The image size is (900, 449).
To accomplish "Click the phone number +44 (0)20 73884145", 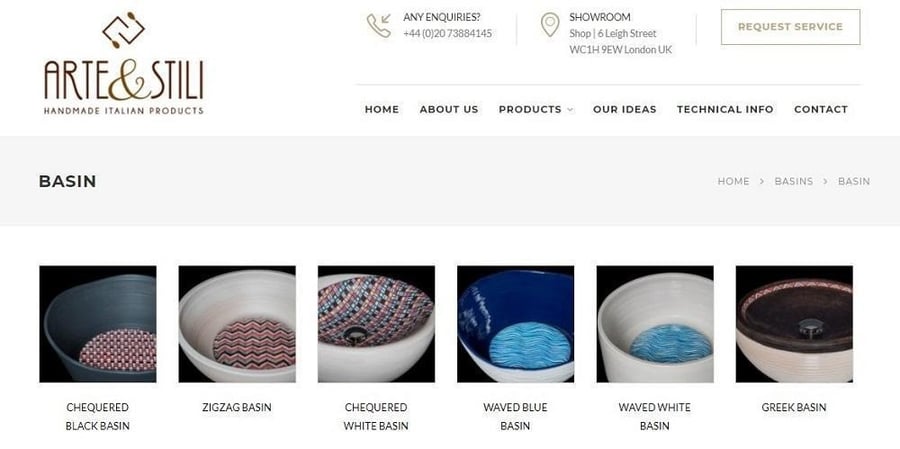I will [447, 33].
